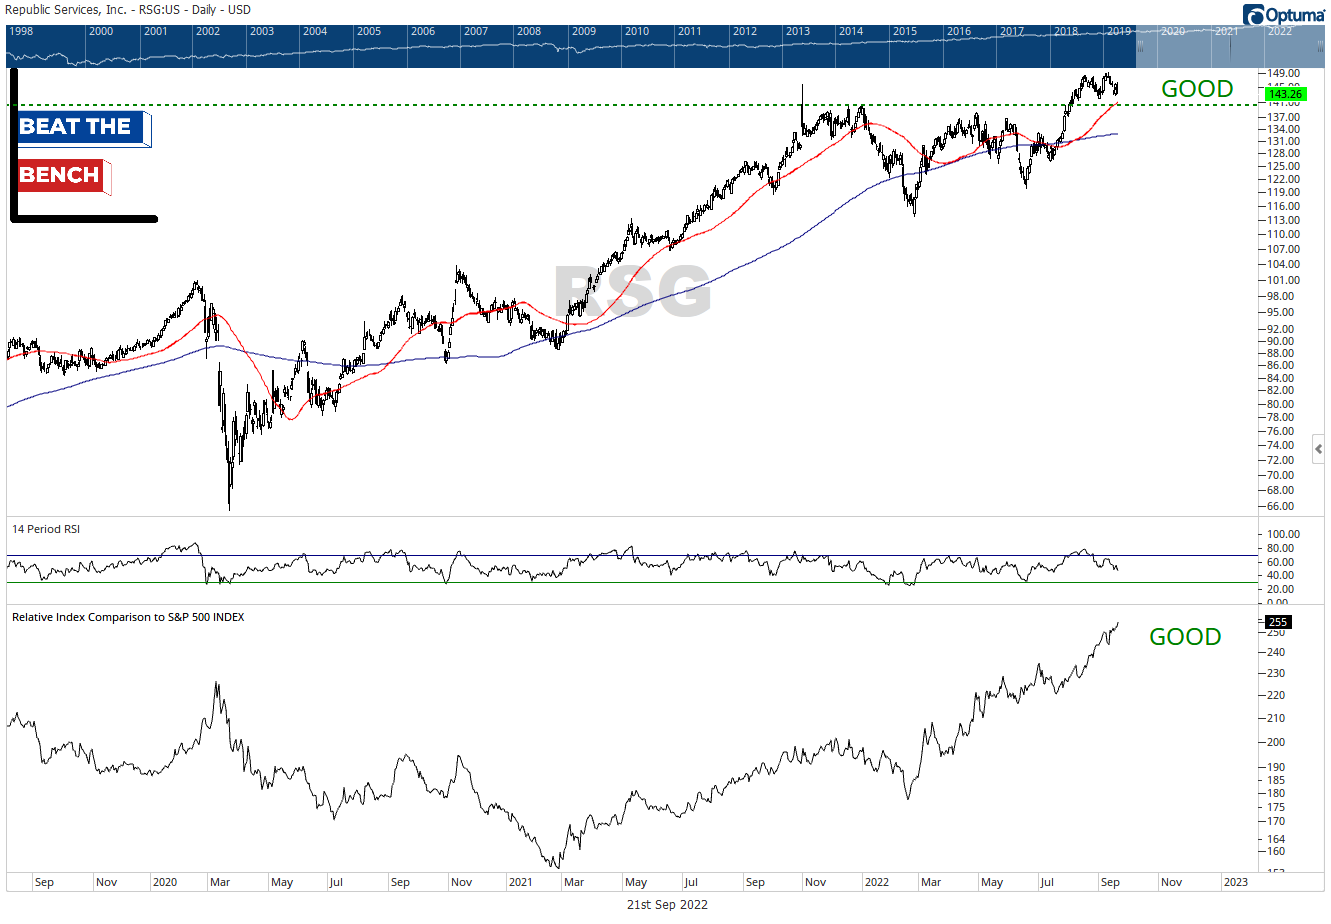Click the 'Relative Index Comparison to S&P 500 INDEX' label
The height and width of the screenshot is (924, 1331).
pyautogui.click(x=128, y=617)
